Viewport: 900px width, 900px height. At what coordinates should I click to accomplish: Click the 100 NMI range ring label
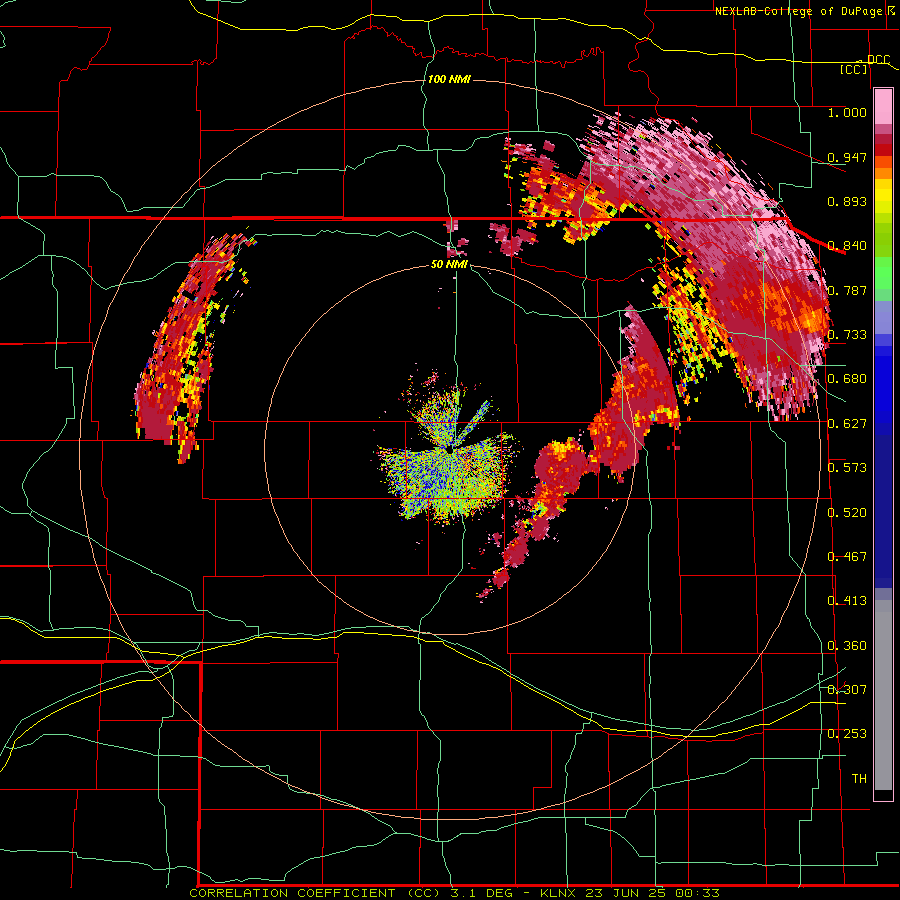pos(449,79)
